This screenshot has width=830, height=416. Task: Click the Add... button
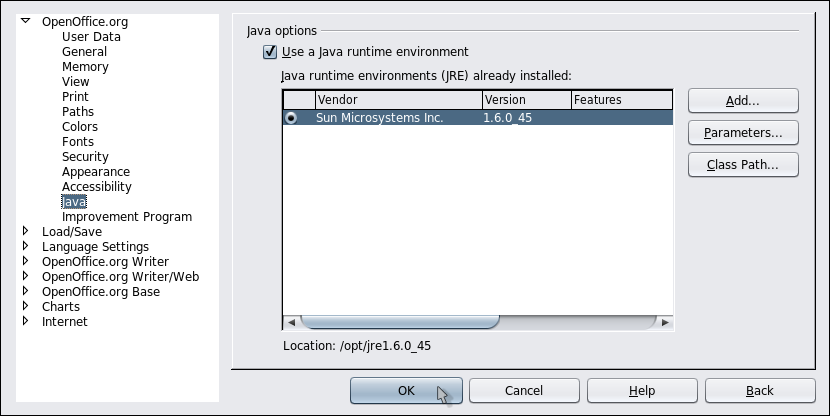743,101
